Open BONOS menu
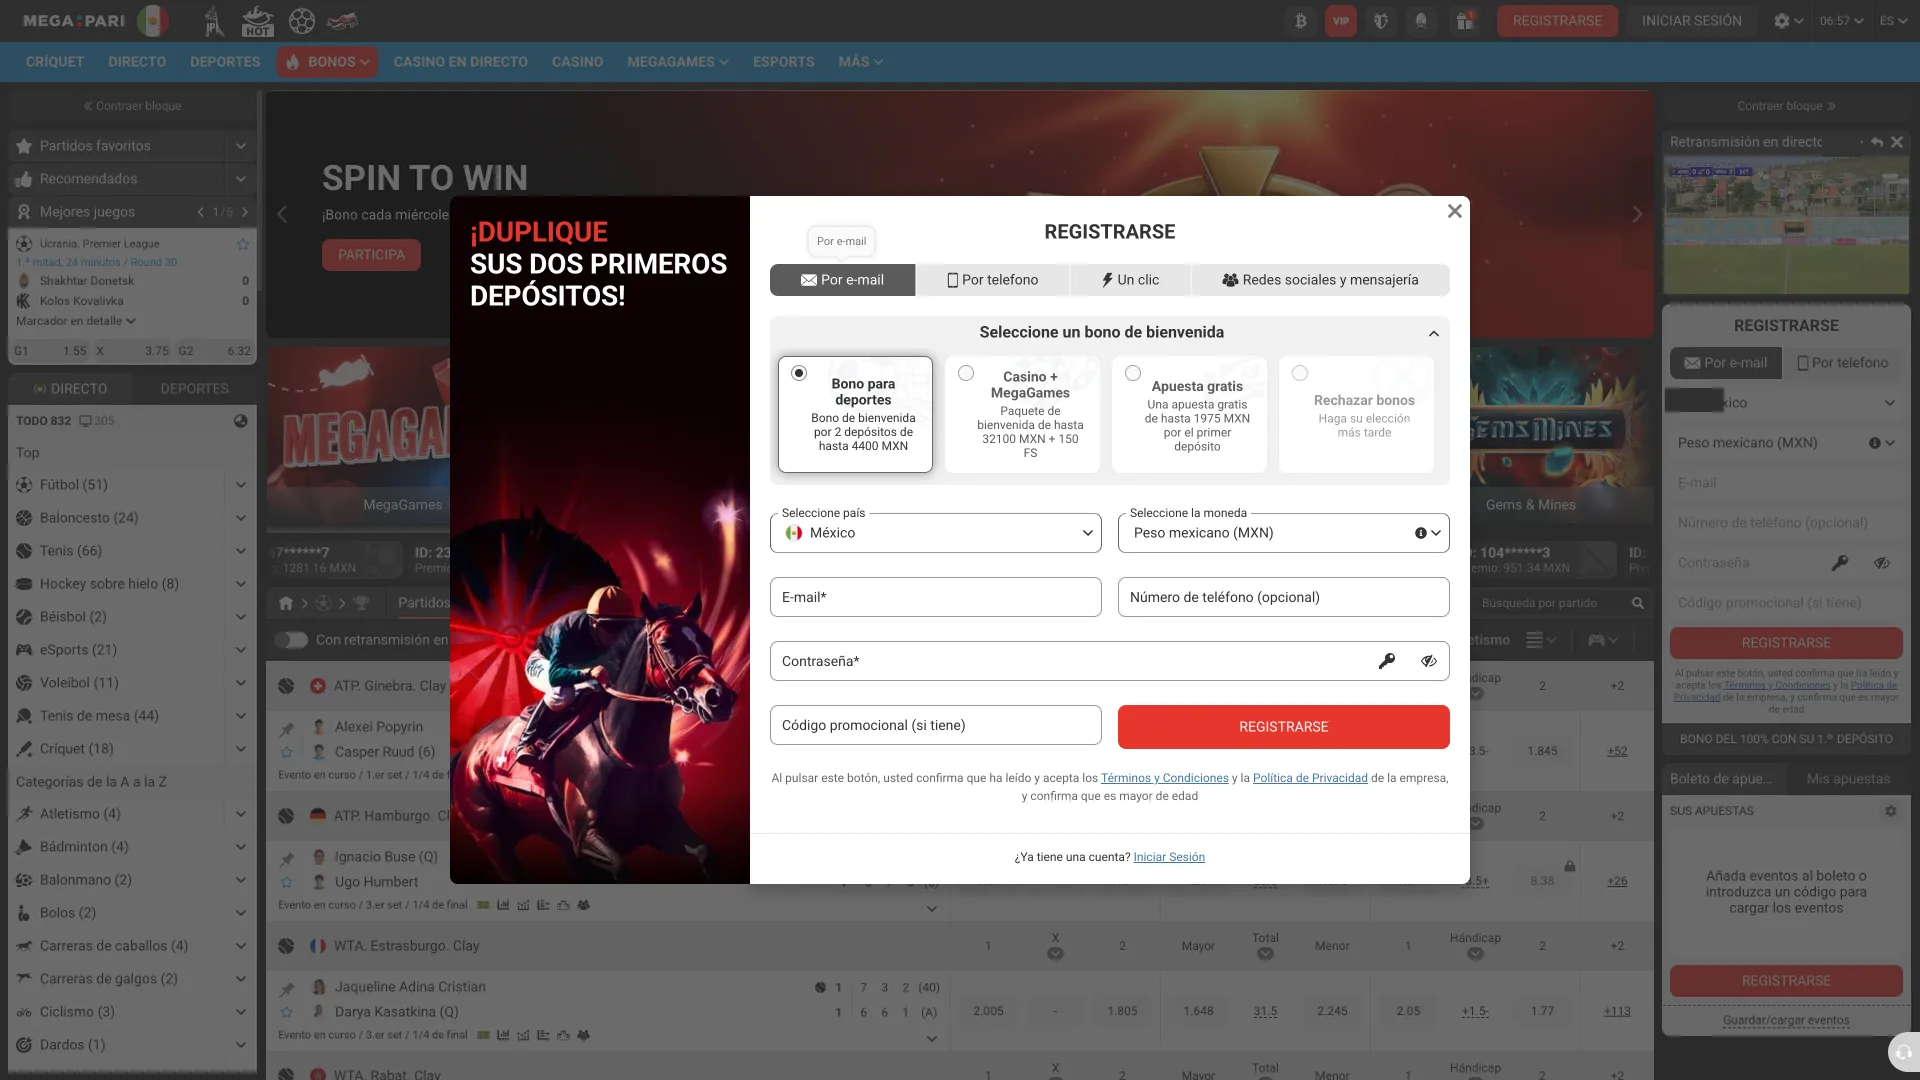 tap(327, 62)
